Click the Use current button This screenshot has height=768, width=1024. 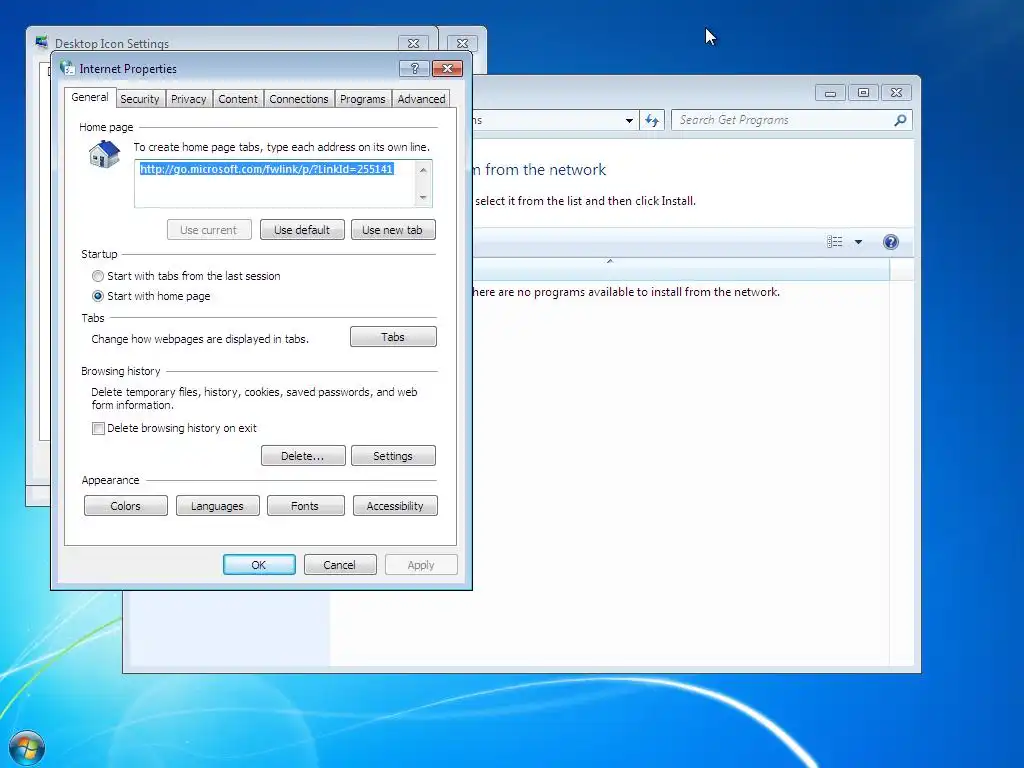(209, 230)
